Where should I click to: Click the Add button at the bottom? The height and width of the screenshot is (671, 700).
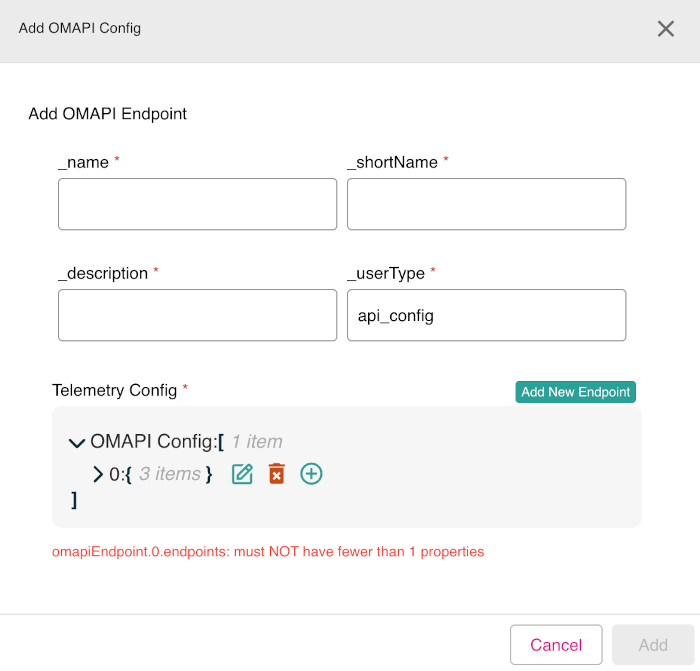point(653,645)
